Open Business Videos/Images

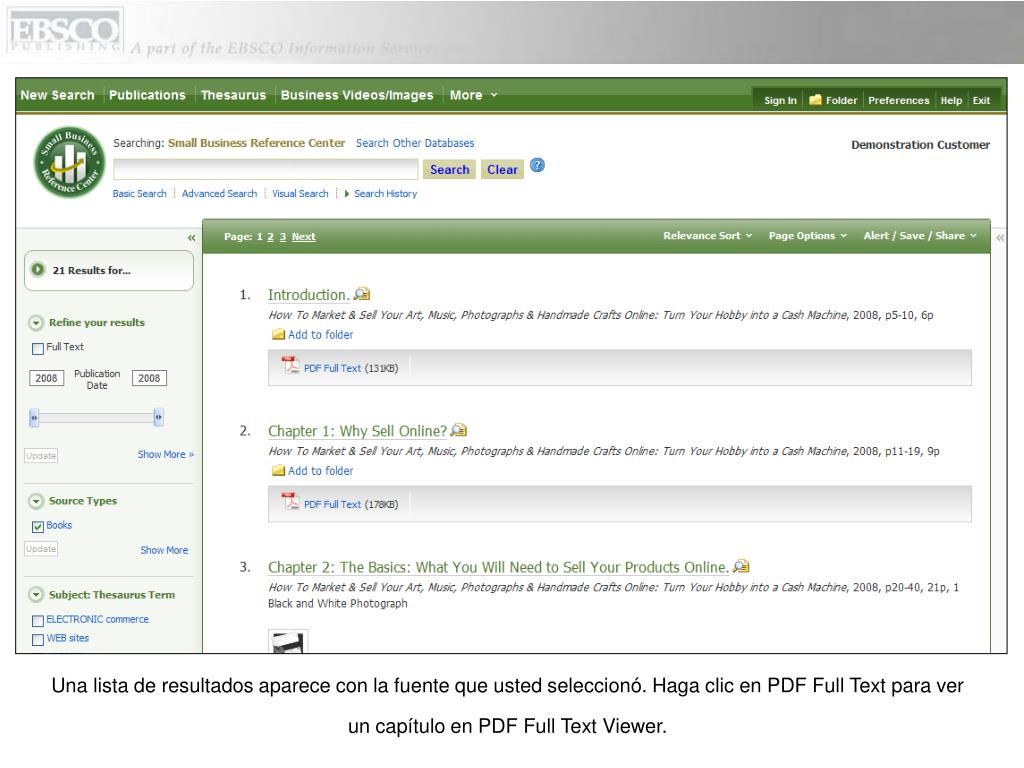pyautogui.click(x=357, y=95)
